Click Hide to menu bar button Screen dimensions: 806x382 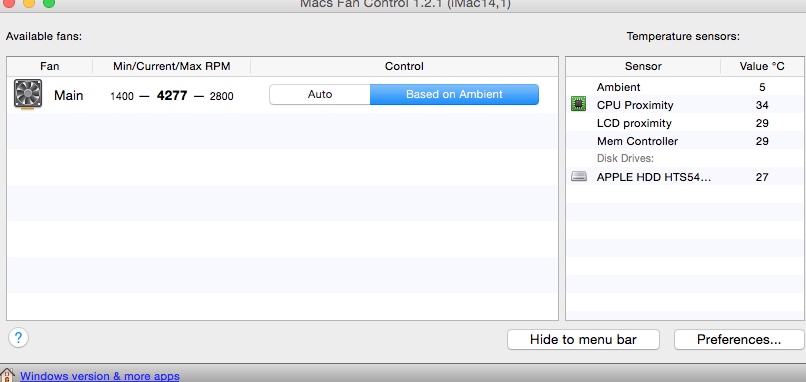click(x=583, y=339)
